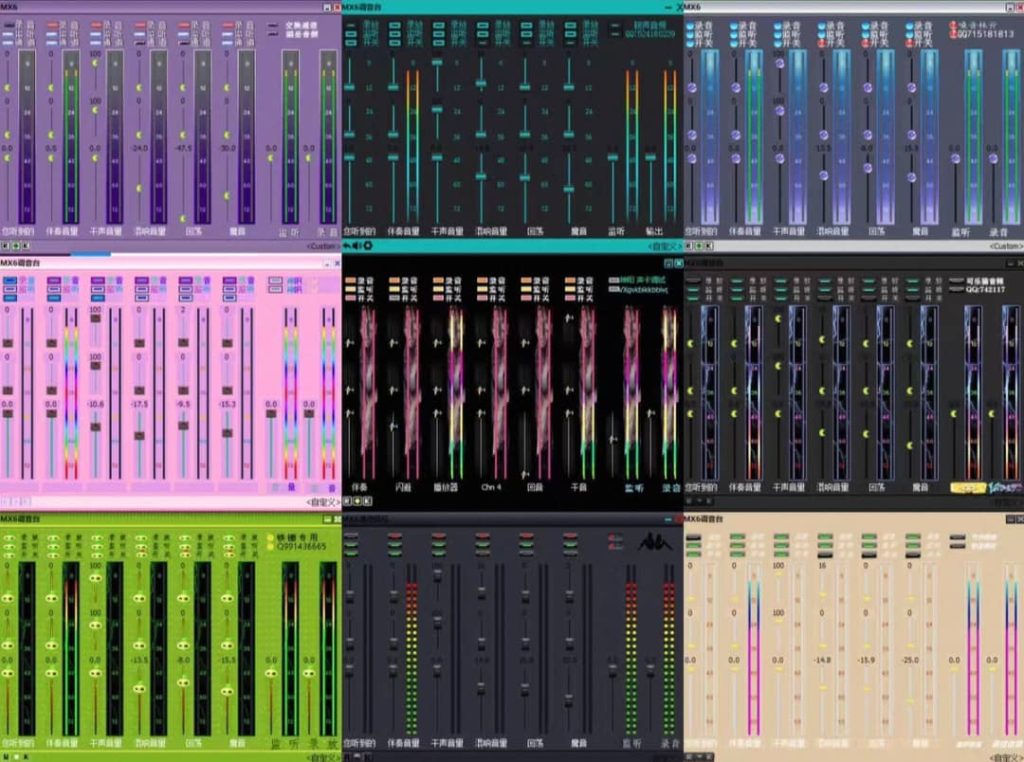Open the gear settings icon in teal mixer footer
This screenshot has height=762, width=1024.
click(368, 245)
